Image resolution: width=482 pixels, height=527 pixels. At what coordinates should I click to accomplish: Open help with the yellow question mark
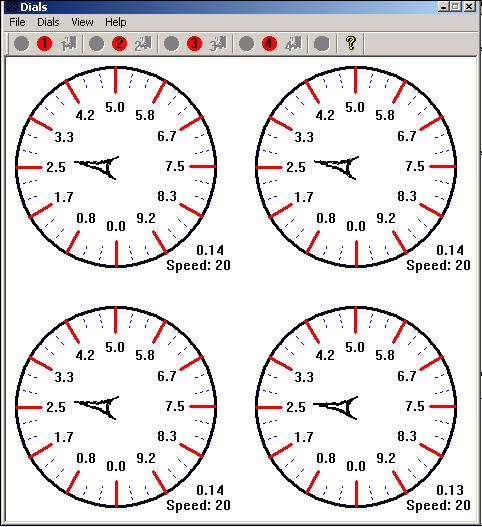(x=351, y=43)
